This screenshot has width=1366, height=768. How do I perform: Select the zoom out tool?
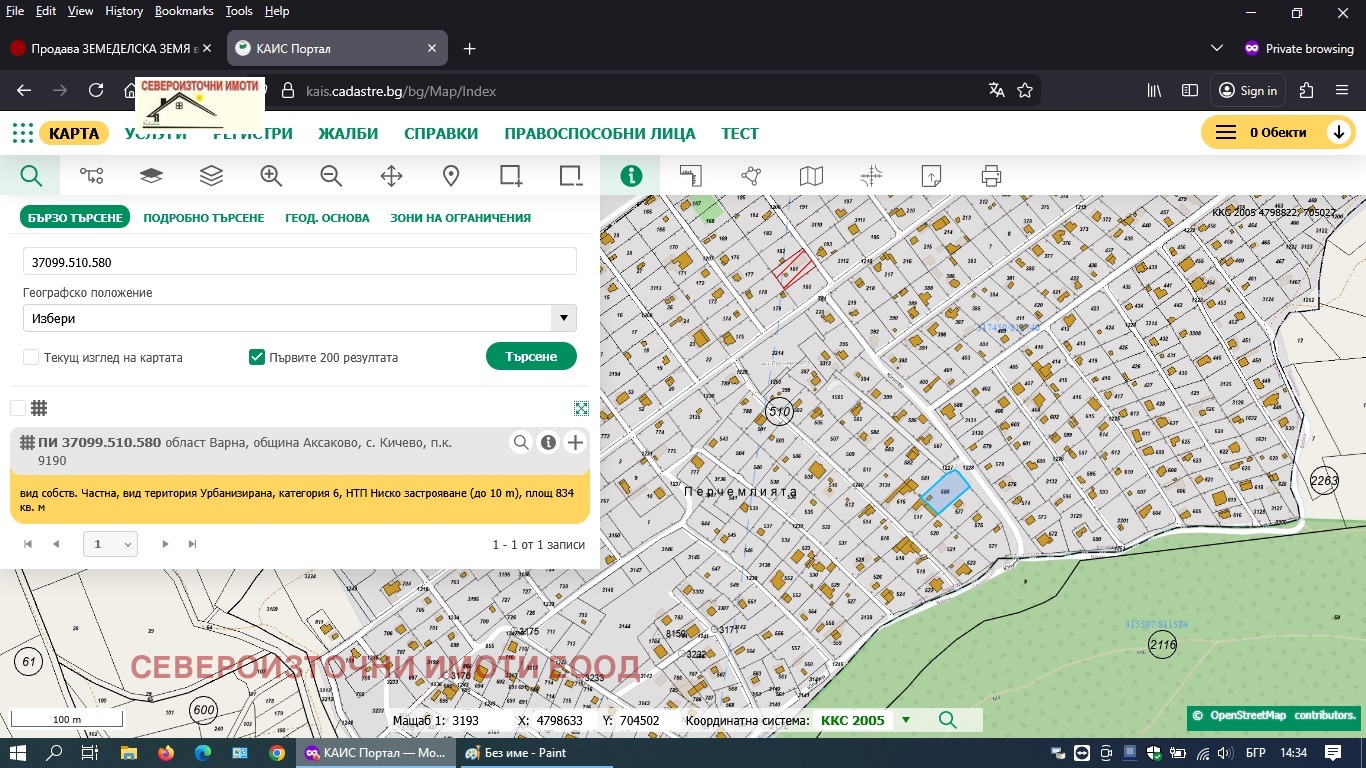[330, 175]
